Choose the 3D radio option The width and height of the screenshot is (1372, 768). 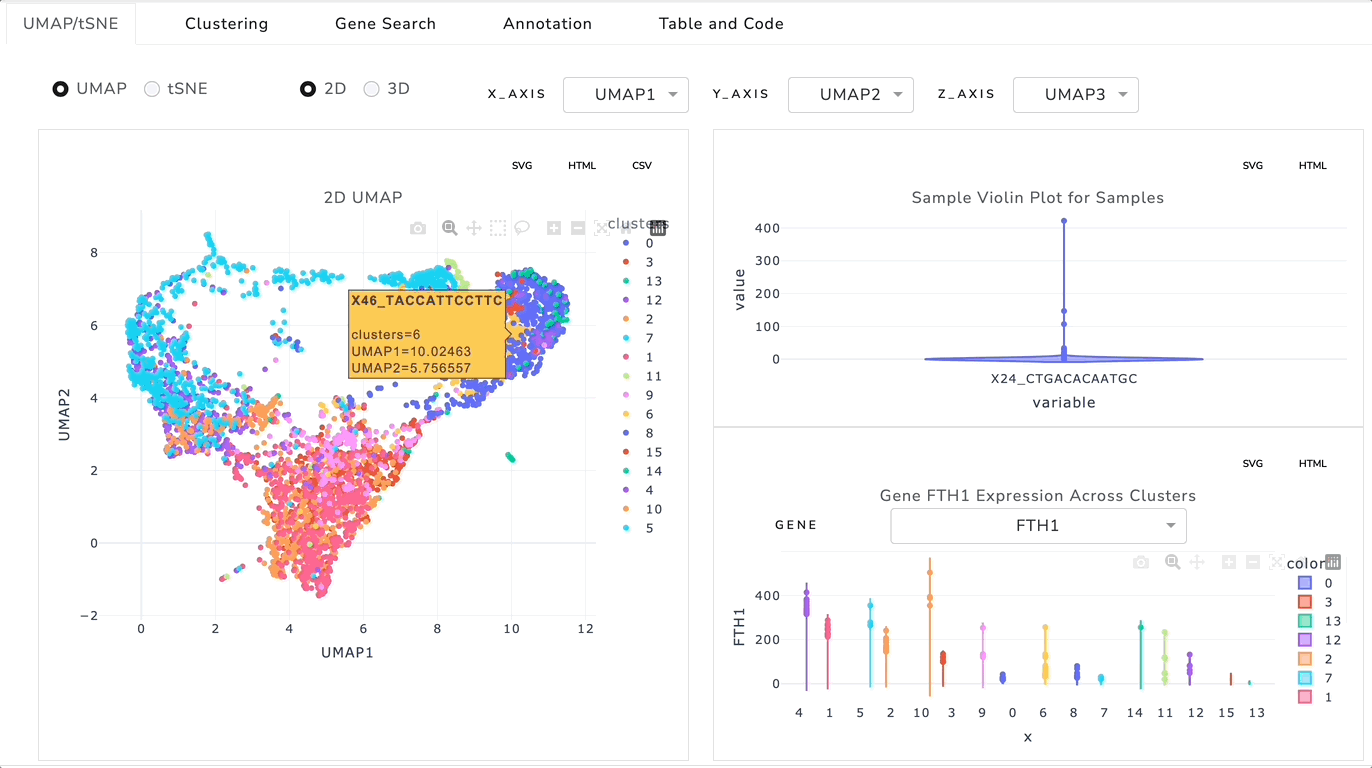pos(371,89)
